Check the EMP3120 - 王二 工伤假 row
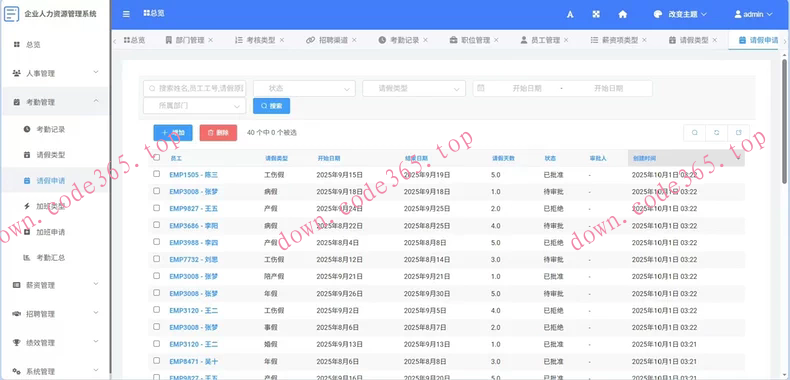Image resolution: width=790 pixels, height=380 pixels. [157, 309]
